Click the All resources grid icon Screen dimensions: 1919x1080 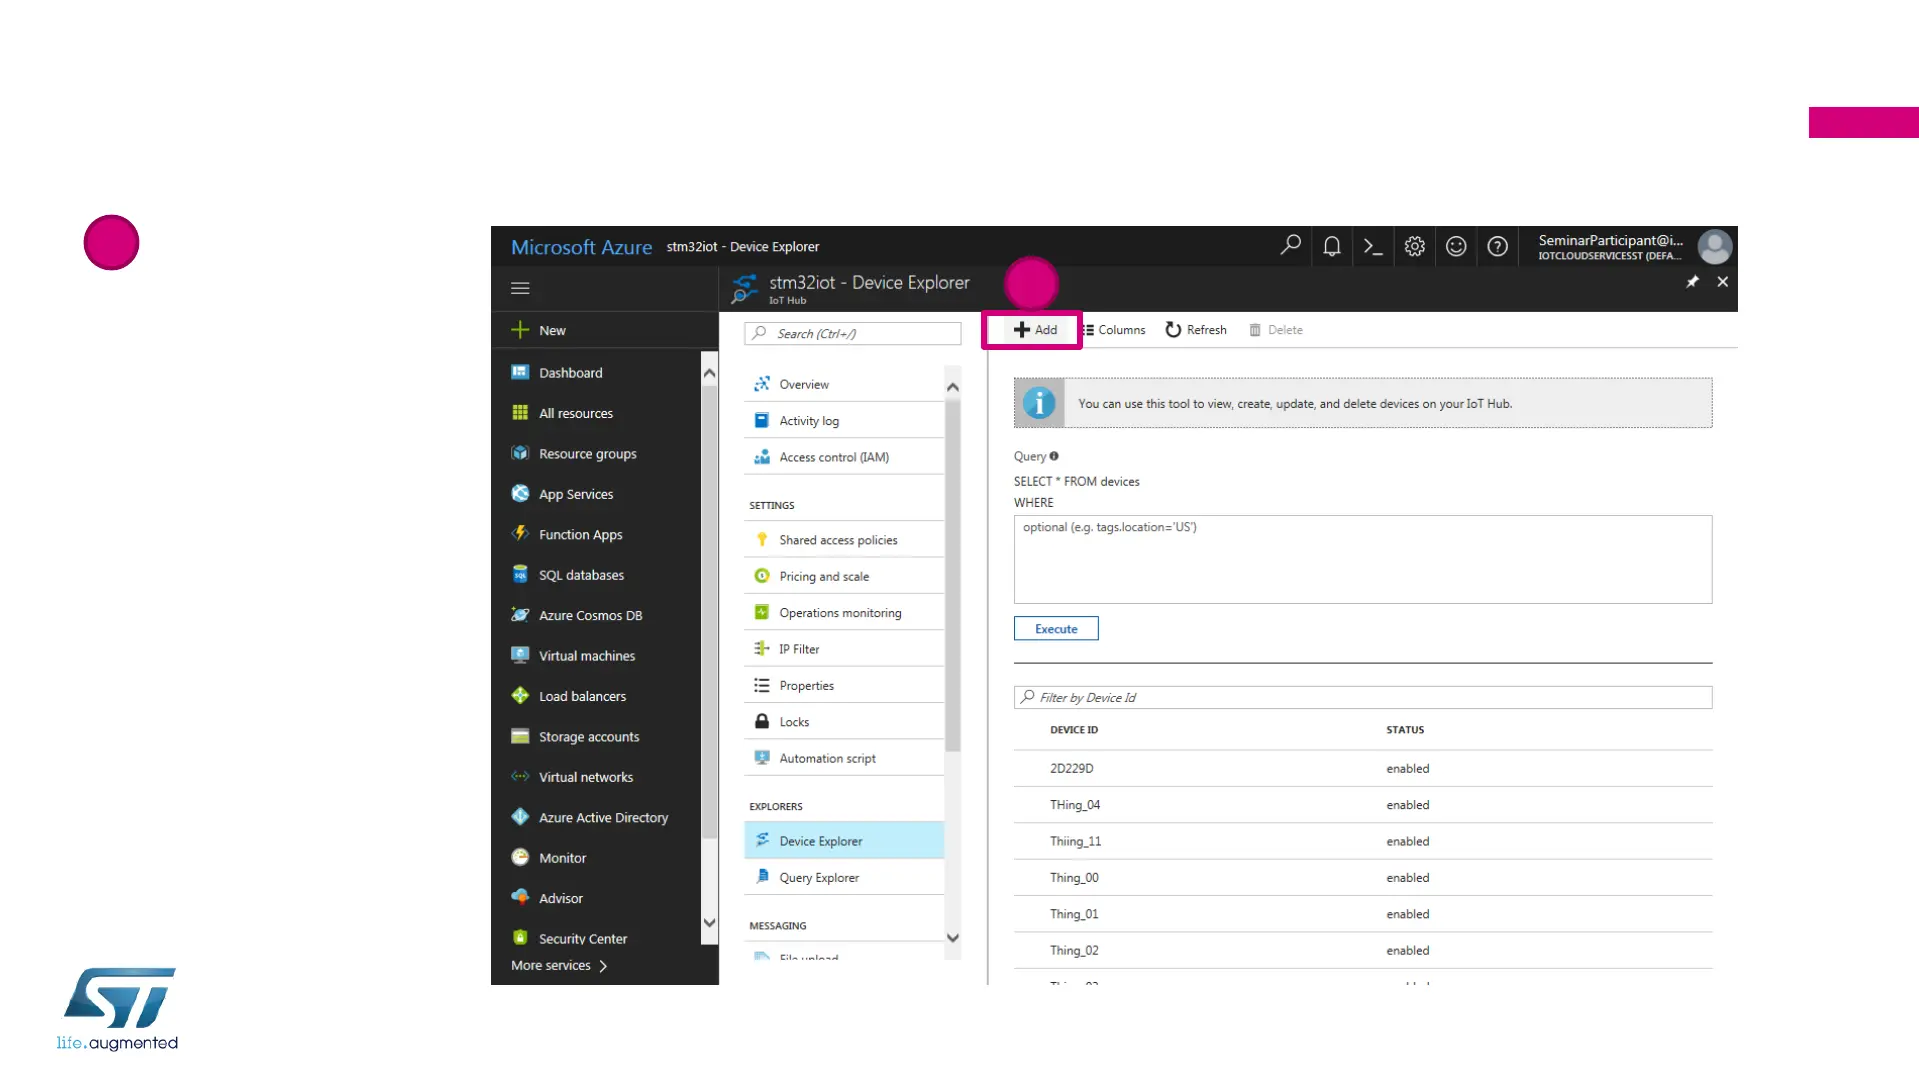(520, 413)
